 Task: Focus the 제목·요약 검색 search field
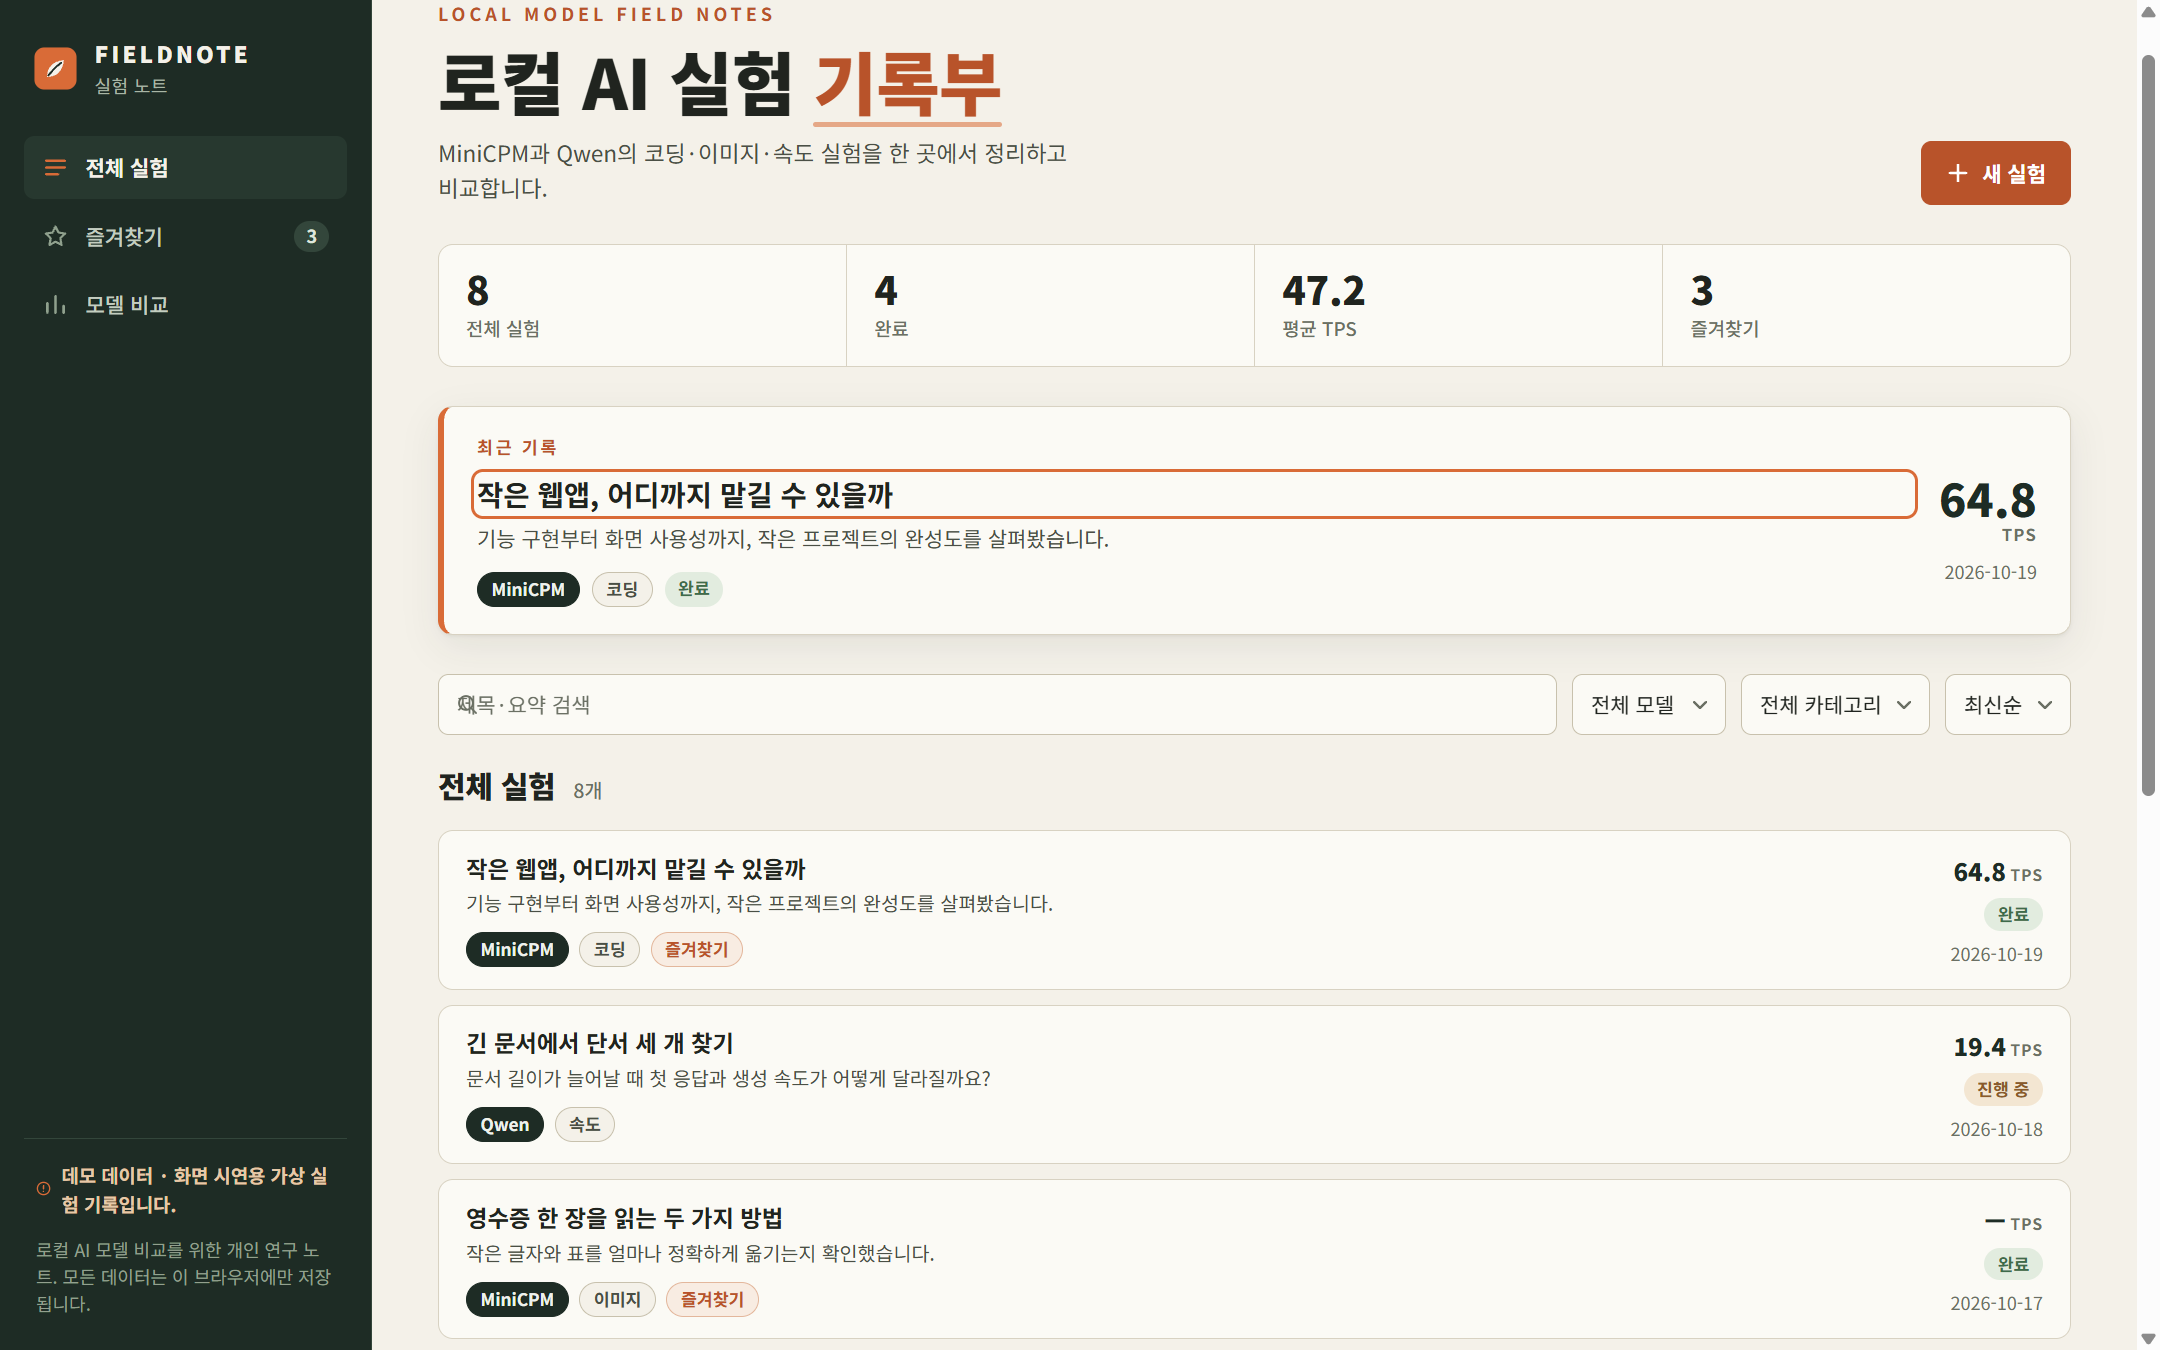click(997, 705)
